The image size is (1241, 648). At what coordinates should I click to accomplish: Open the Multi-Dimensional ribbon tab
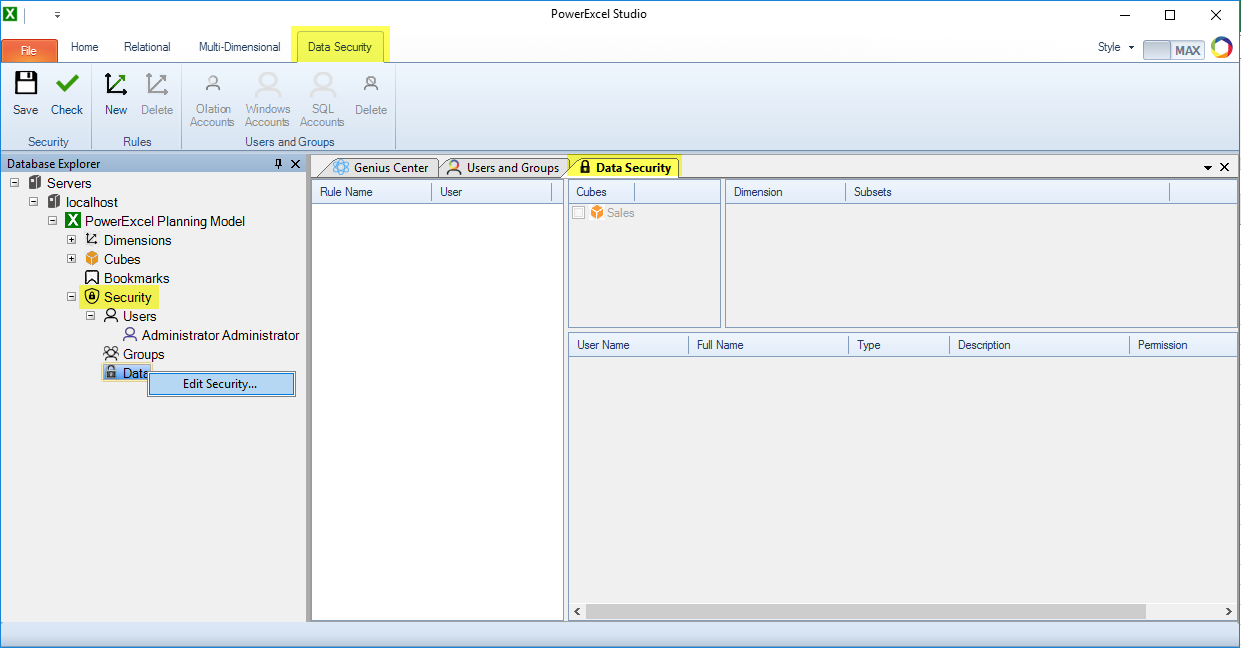pyautogui.click(x=240, y=47)
